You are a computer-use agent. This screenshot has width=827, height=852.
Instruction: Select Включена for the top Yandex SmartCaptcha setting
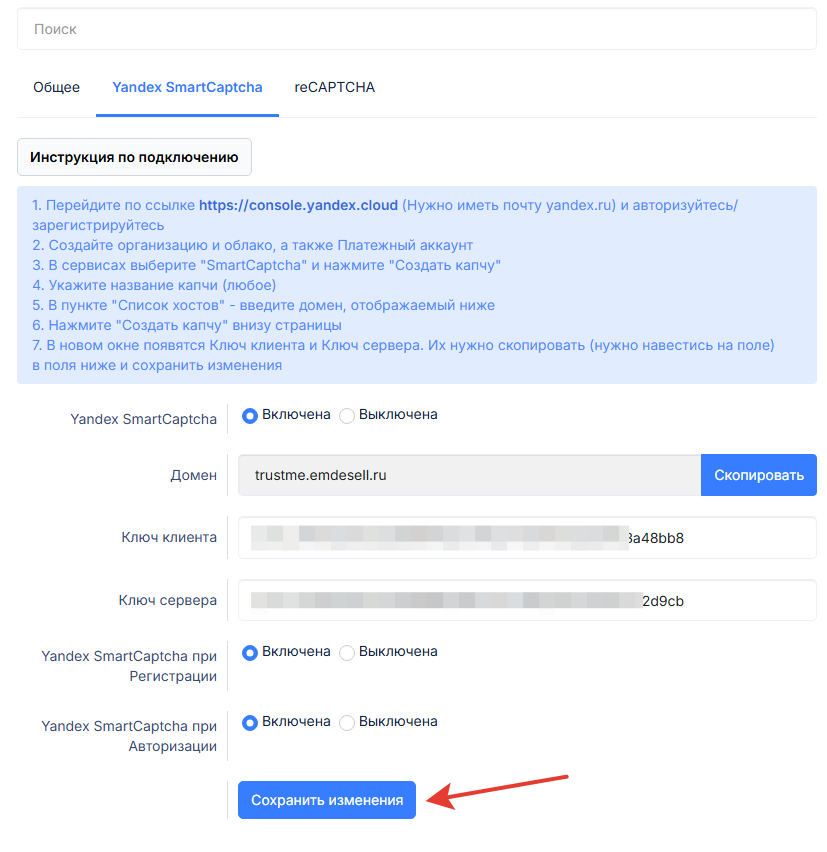(251, 415)
